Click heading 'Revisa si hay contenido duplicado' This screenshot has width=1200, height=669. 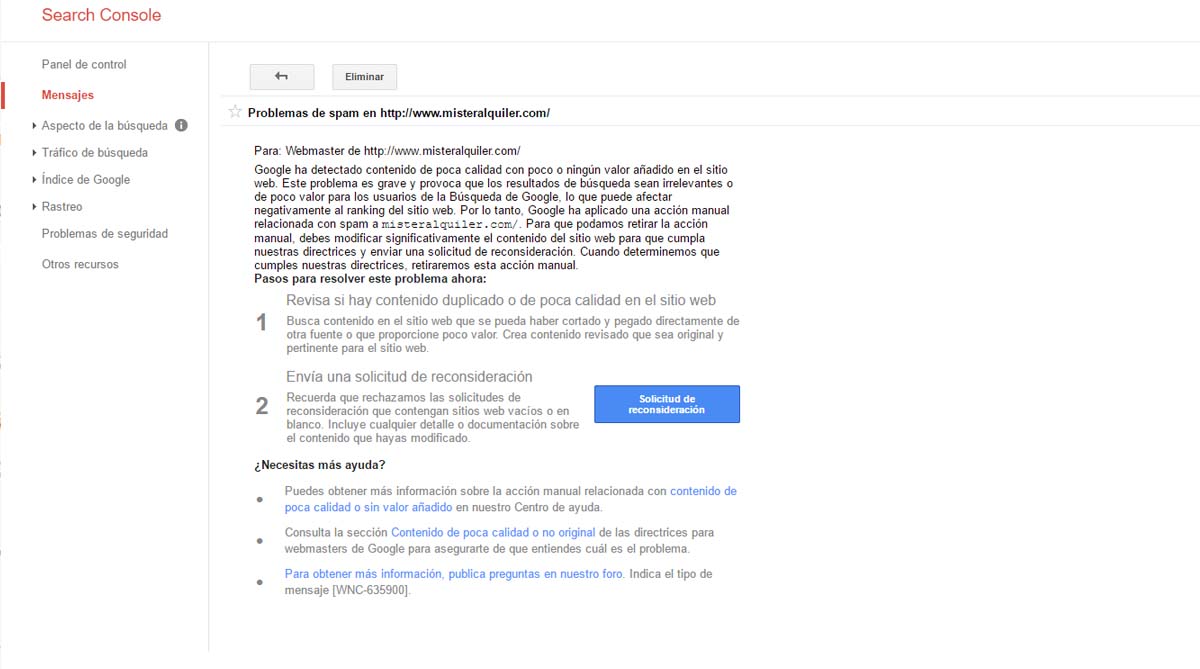pyautogui.click(x=501, y=300)
